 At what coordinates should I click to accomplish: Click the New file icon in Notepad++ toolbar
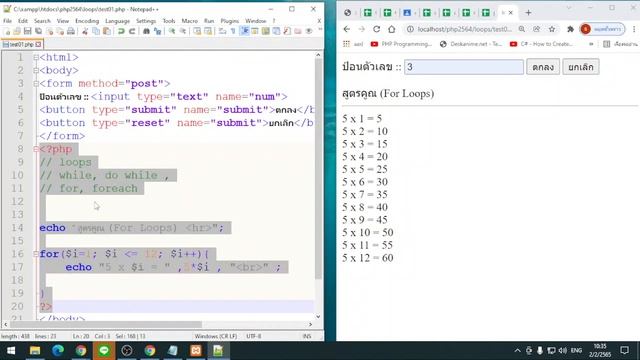[7, 31]
